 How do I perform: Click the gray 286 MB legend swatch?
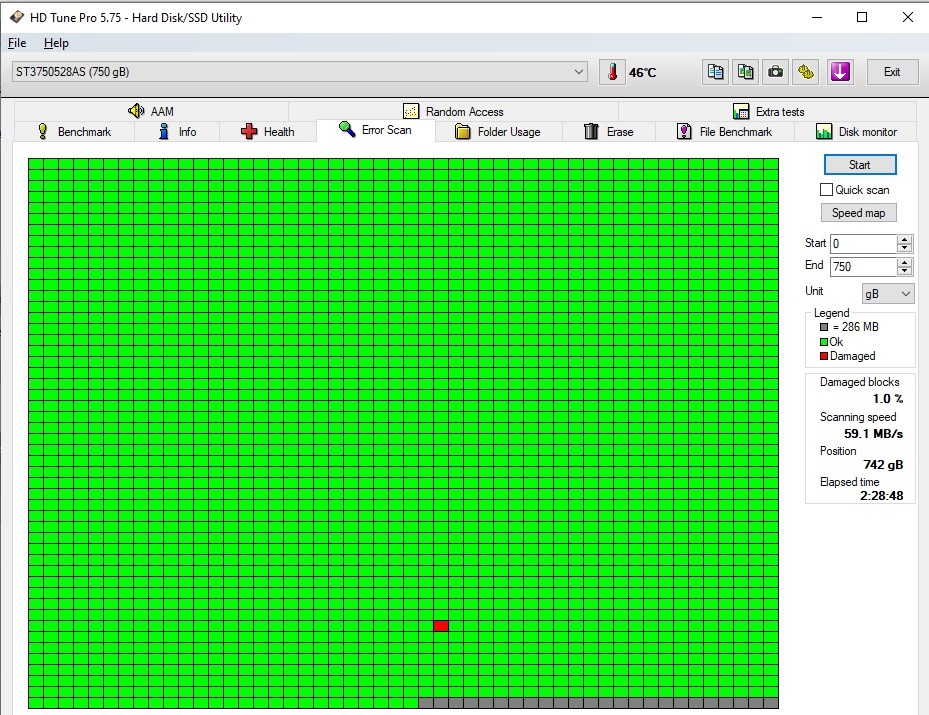(824, 327)
